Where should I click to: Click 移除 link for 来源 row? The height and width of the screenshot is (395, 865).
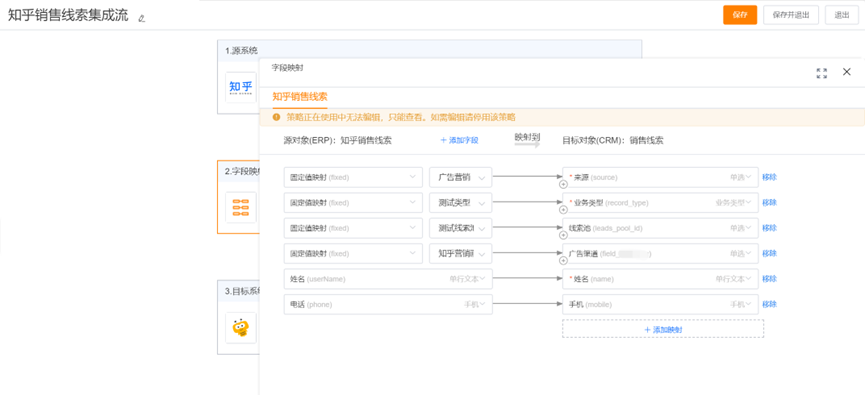770,177
